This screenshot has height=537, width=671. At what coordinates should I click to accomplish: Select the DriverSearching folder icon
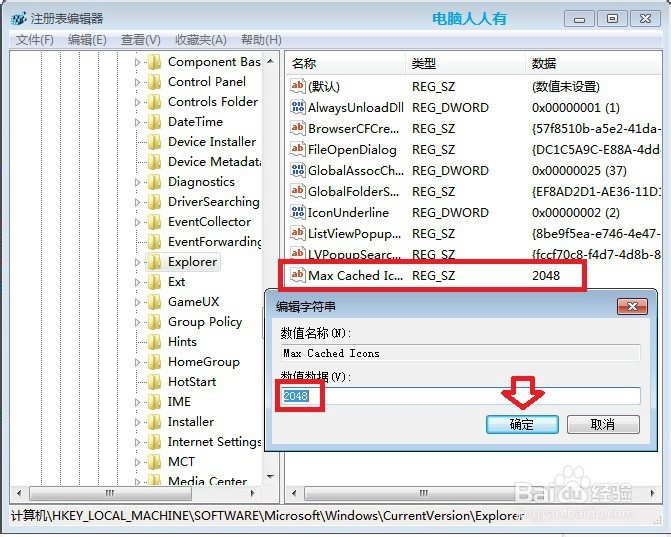(154, 202)
